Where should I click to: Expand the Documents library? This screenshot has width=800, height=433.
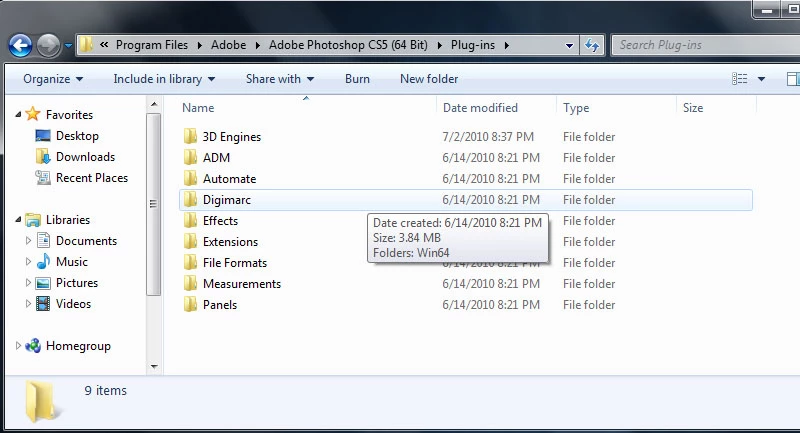[x=28, y=240]
